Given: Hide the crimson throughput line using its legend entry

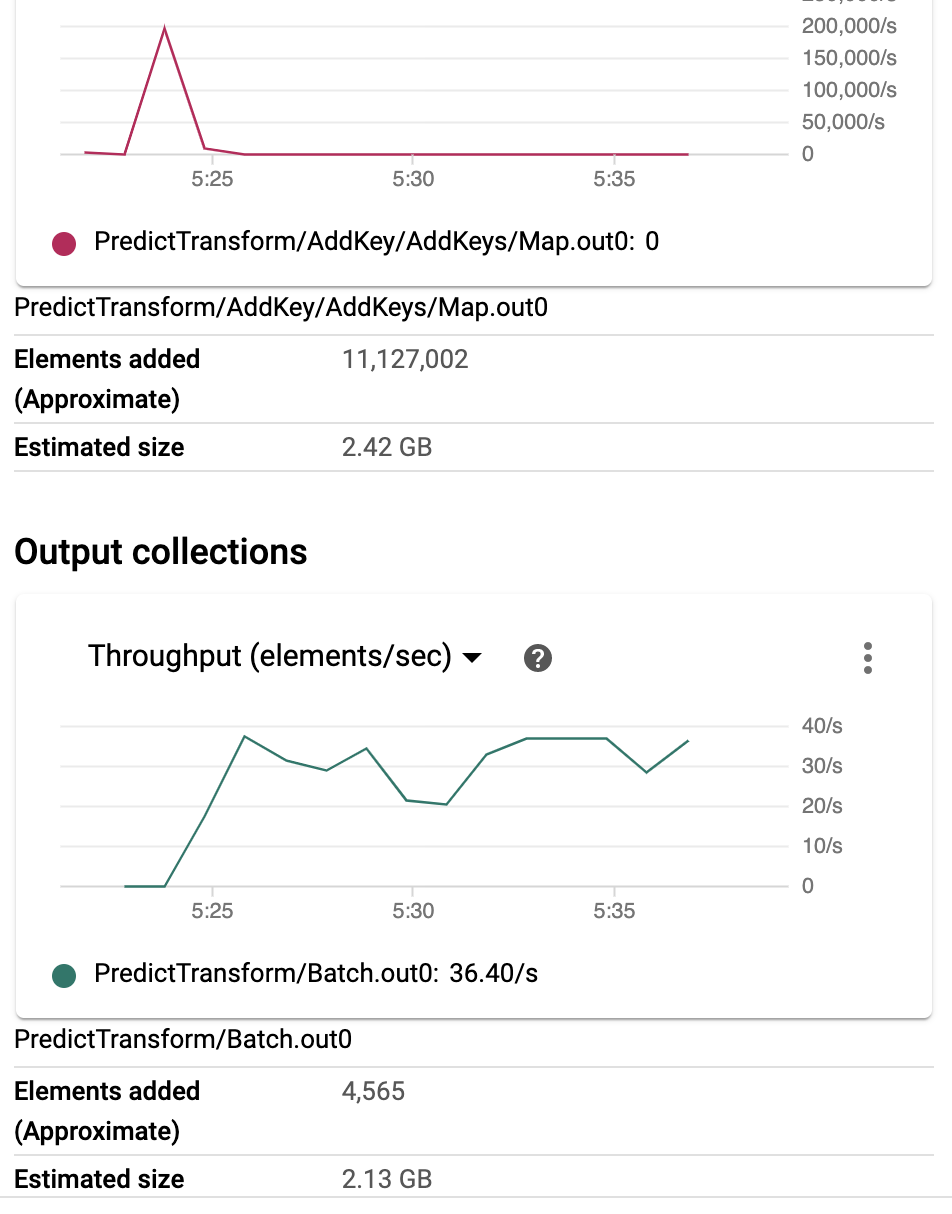Looking at the screenshot, I should (64, 243).
